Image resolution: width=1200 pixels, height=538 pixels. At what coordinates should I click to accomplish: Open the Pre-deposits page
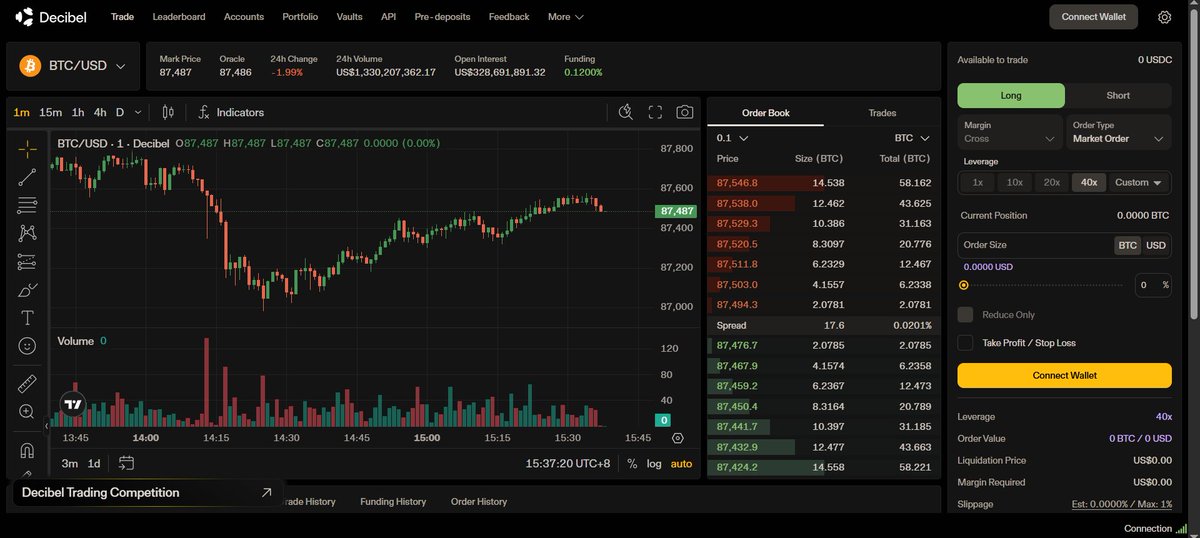(x=442, y=17)
